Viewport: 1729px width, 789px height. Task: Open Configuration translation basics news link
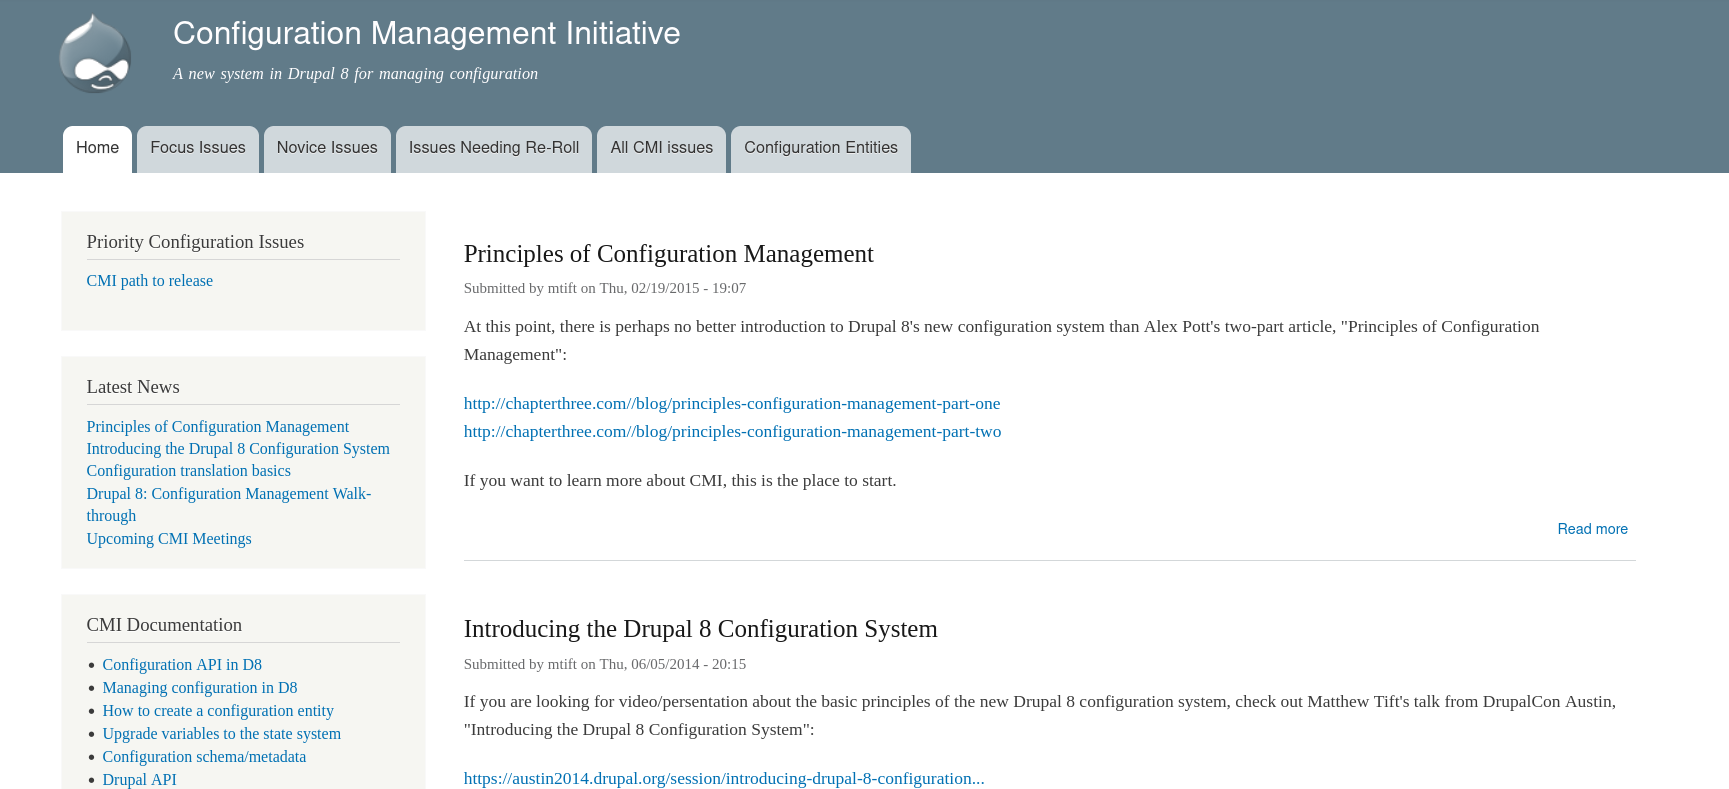pos(188,471)
